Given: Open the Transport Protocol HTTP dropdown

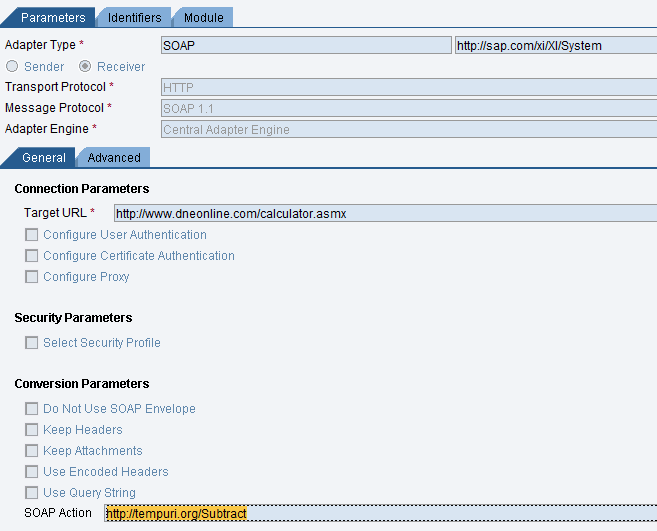Looking at the screenshot, I should pos(409,87).
